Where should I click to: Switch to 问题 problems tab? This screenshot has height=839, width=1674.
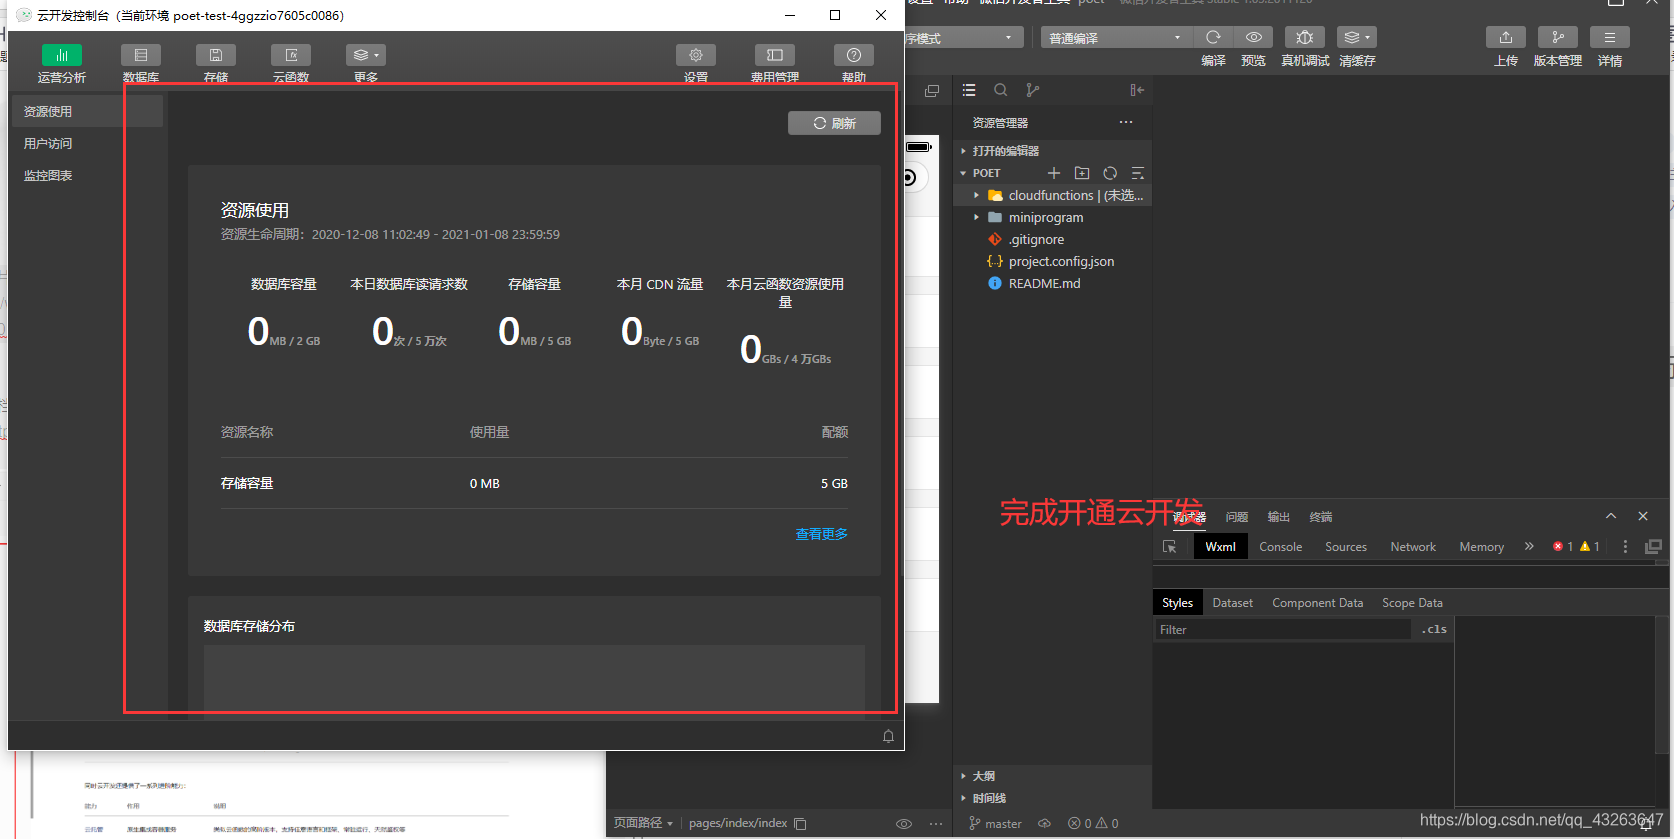click(x=1237, y=517)
